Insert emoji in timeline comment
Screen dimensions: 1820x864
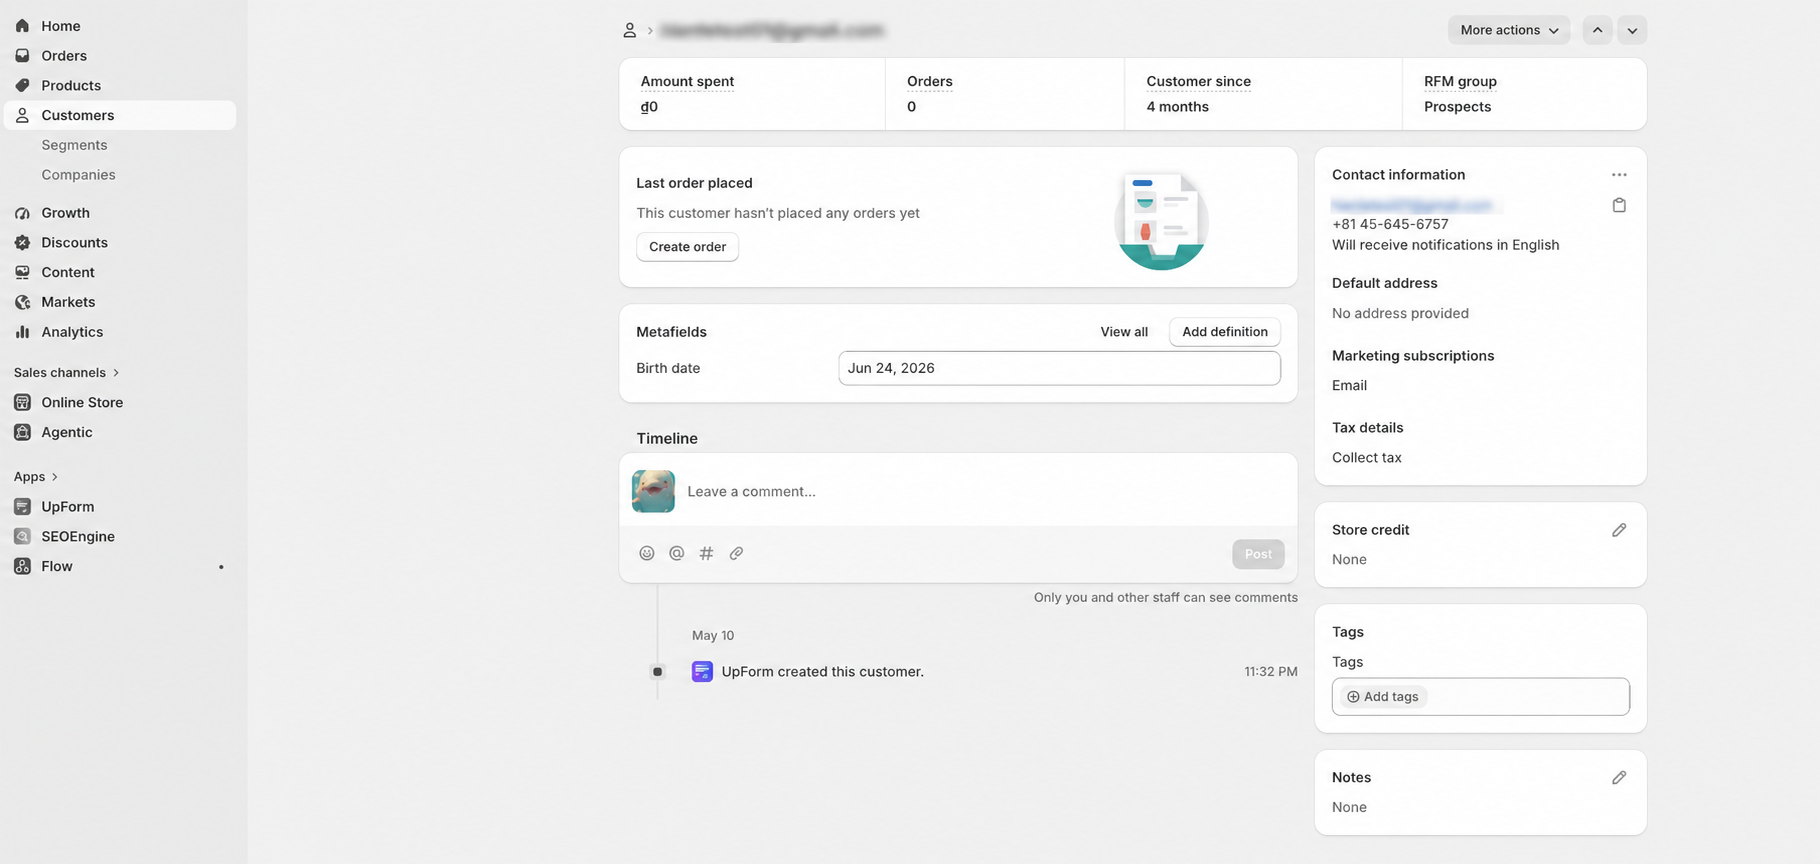point(647,553)
